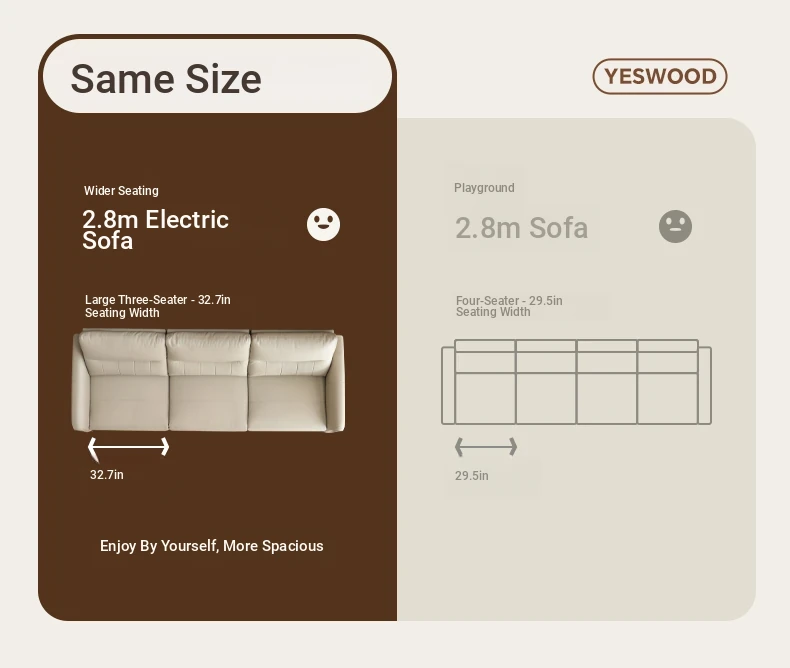This screenshot has height=668, width=790.
Task: Click the 2.8m Electric Sofa heading
Action: point(155,229)
